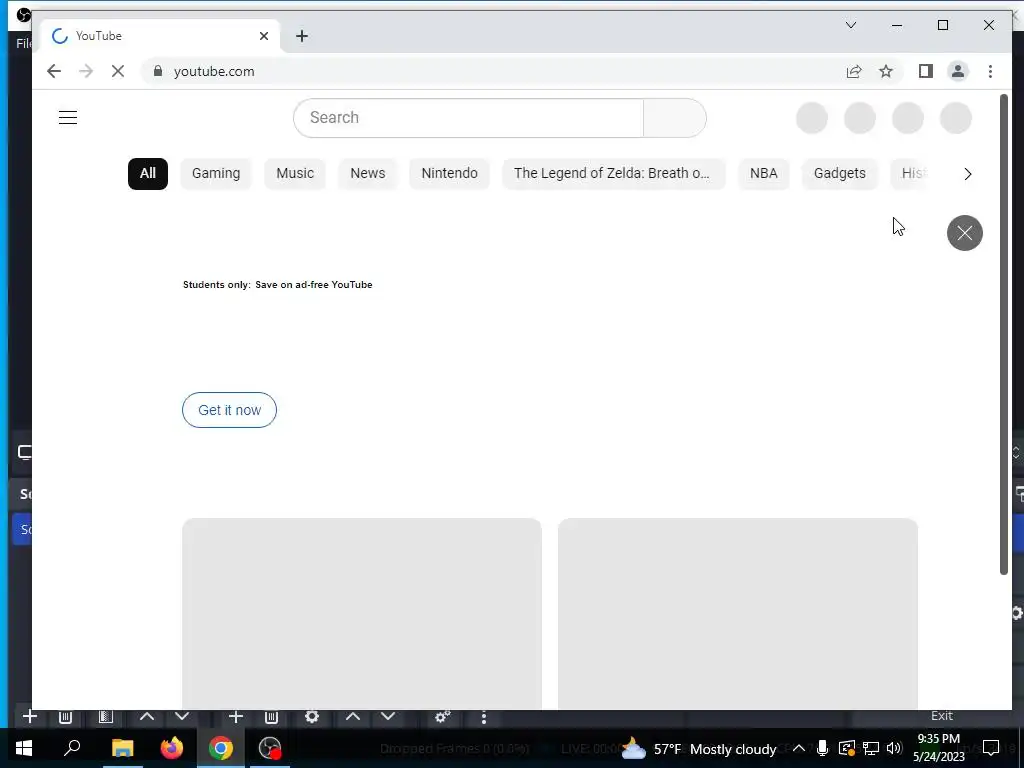Open the YouTube hamburger guide menu

pyautogui.click(x=68, y=118)
